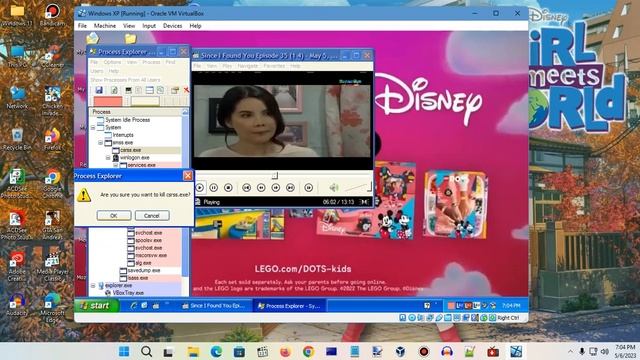Select the csrss.exe process row
The height and width of the screenshot is (360, 640).
click(135, 150)
